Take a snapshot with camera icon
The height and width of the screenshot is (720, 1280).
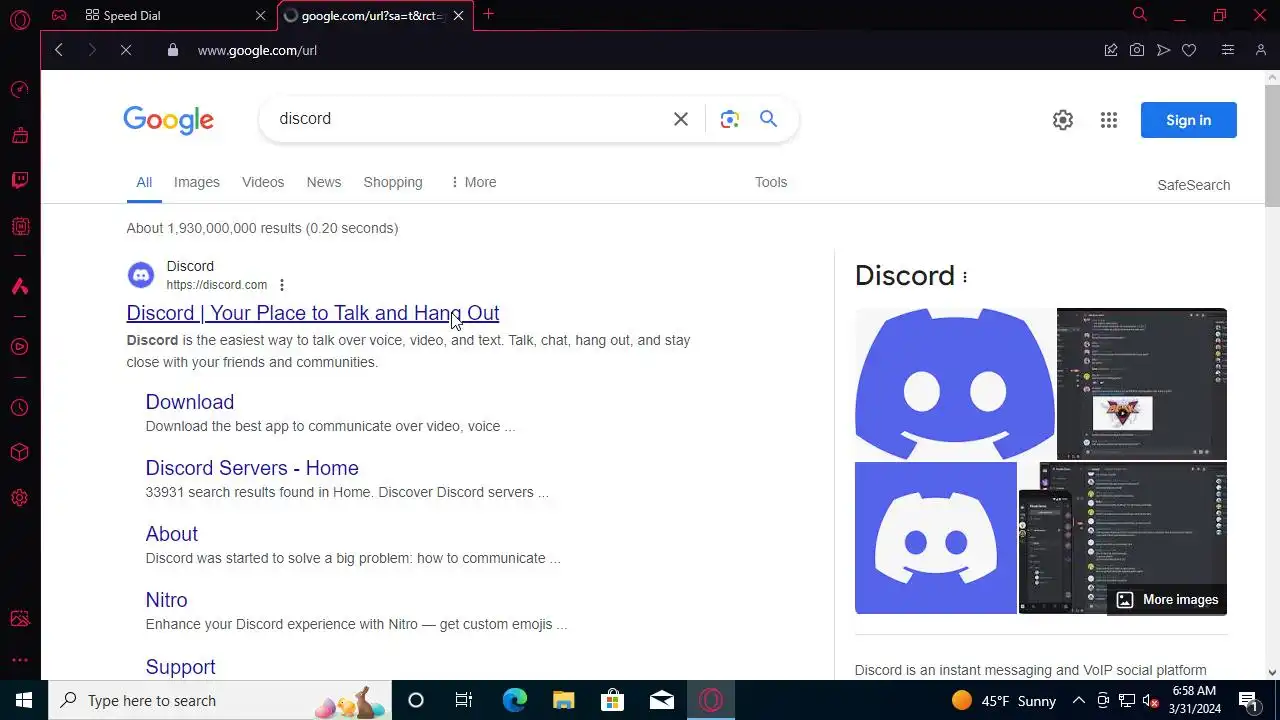(x=1137, y=50)
